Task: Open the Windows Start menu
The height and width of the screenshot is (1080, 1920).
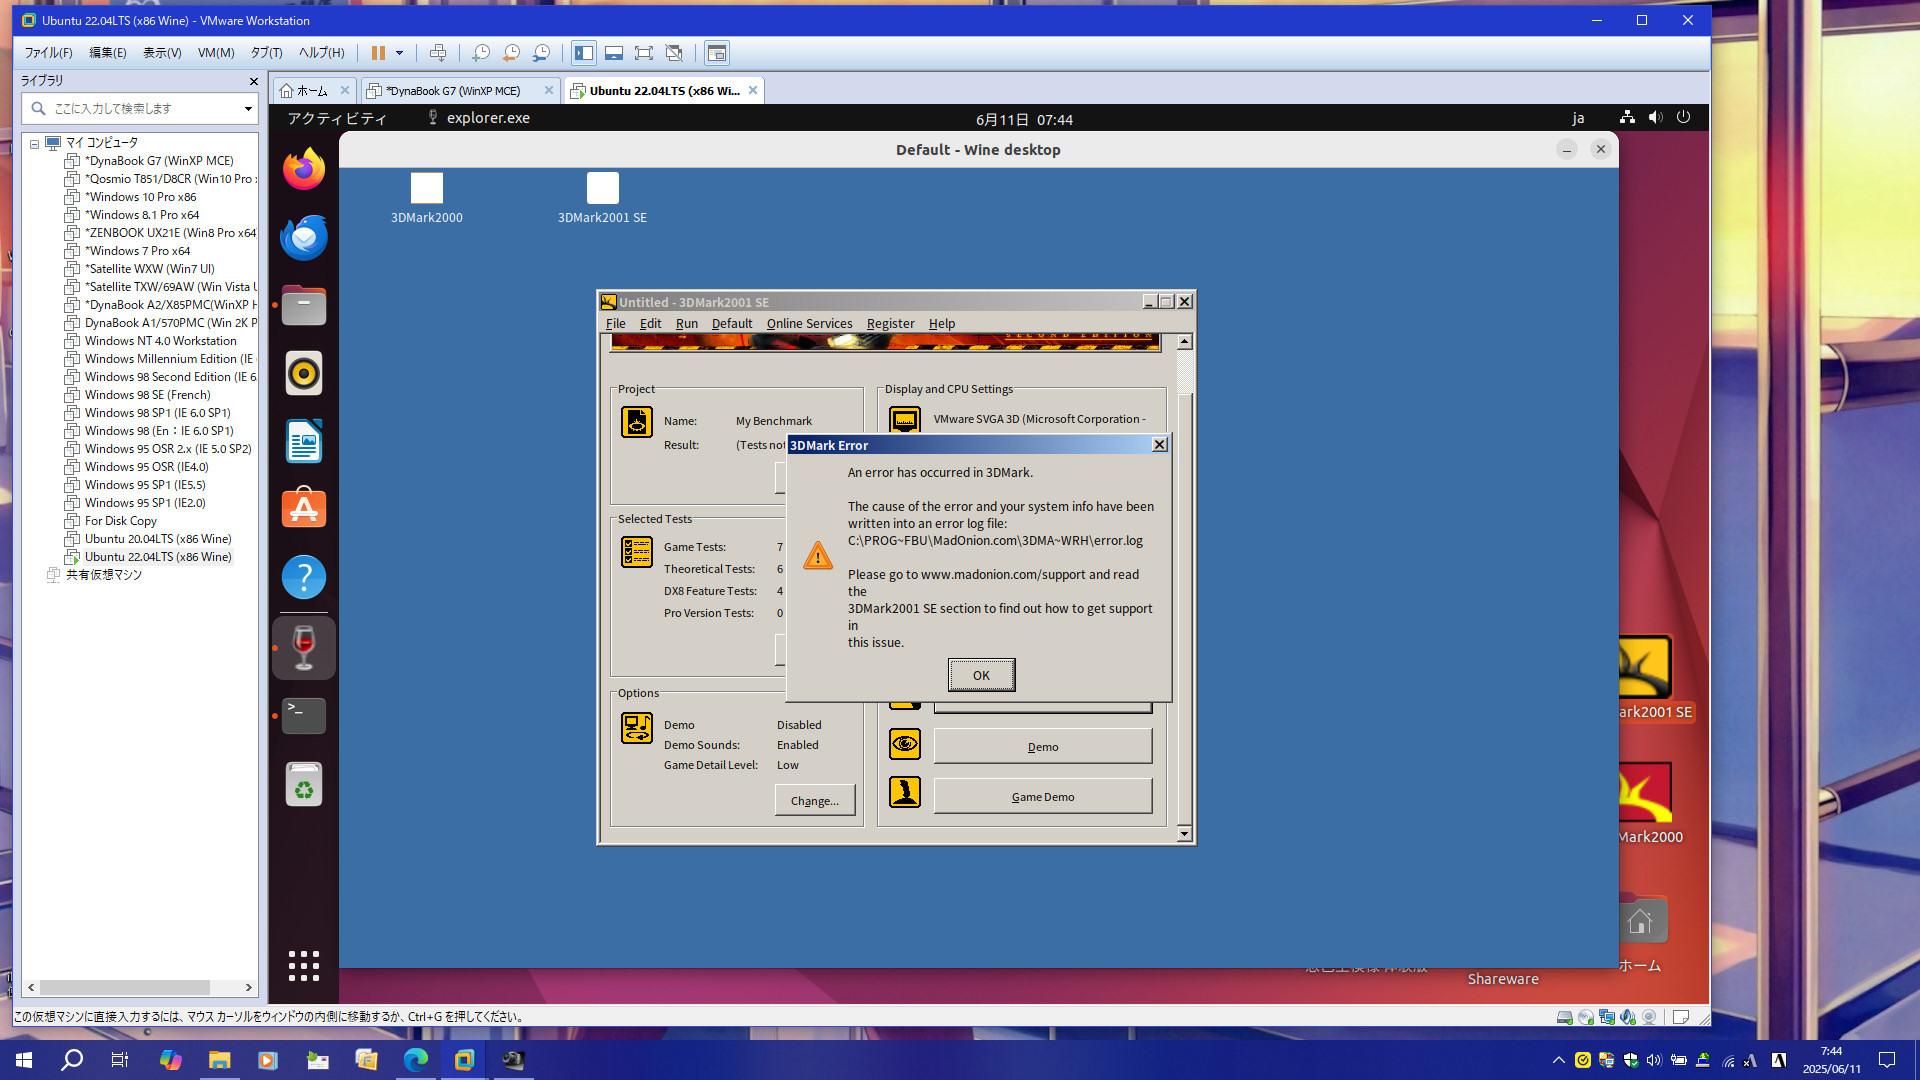Action: 24,1060
